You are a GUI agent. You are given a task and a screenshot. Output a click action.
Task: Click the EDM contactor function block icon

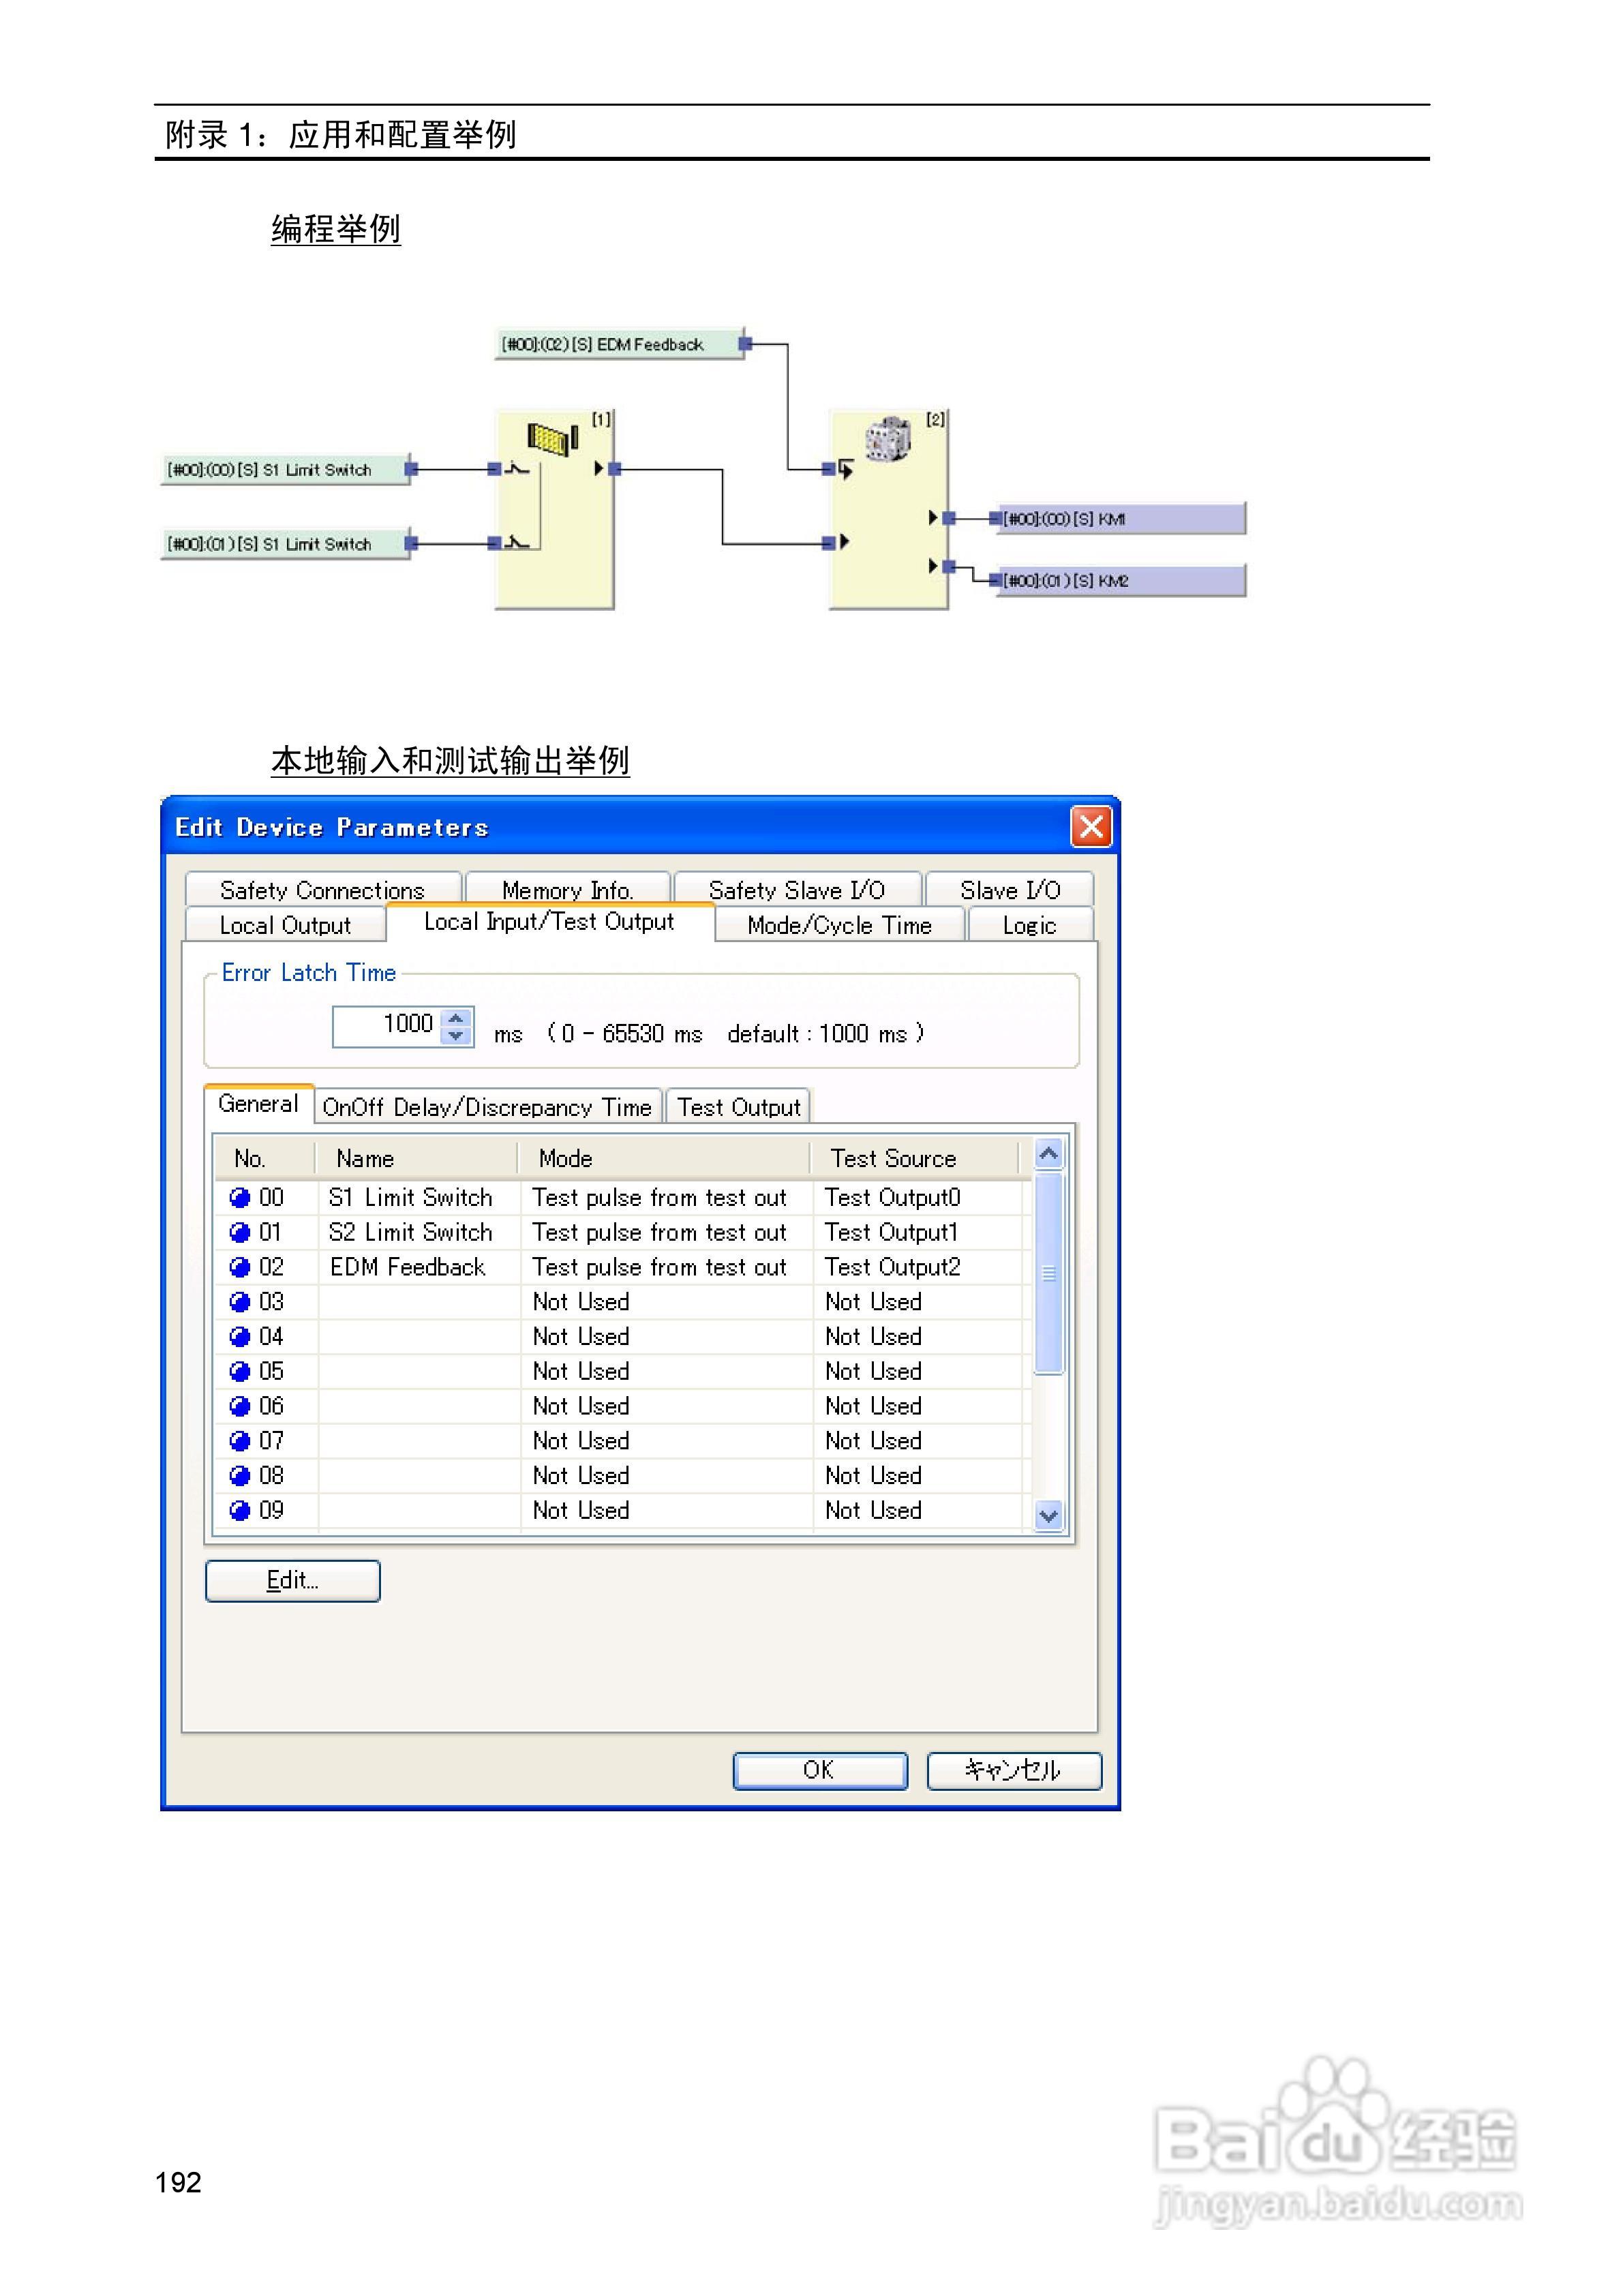click(x=887, y=439)
